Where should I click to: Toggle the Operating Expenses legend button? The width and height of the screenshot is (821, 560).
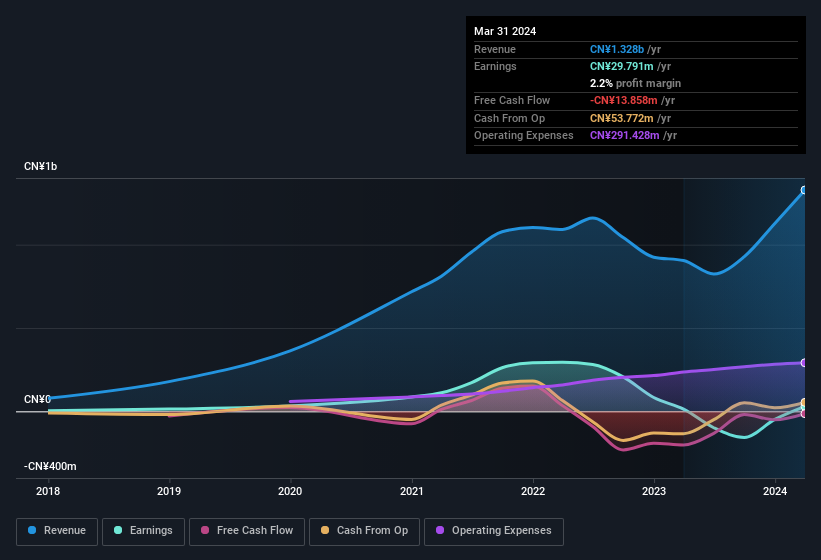(x=494, y=531)
